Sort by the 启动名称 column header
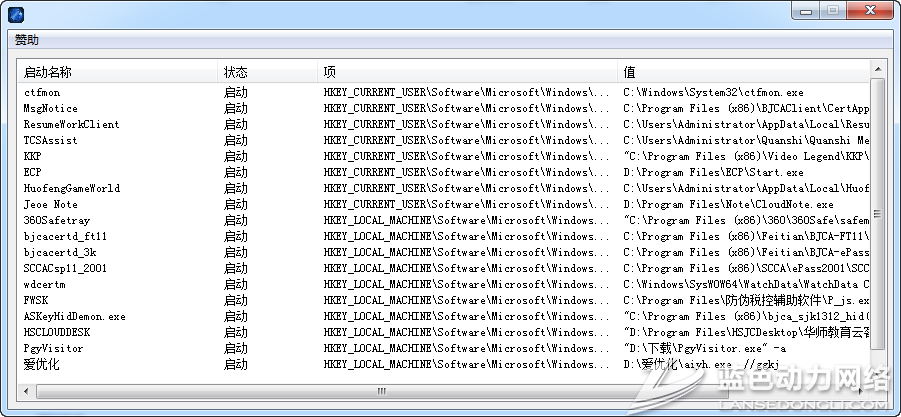 tap(48, 72)
